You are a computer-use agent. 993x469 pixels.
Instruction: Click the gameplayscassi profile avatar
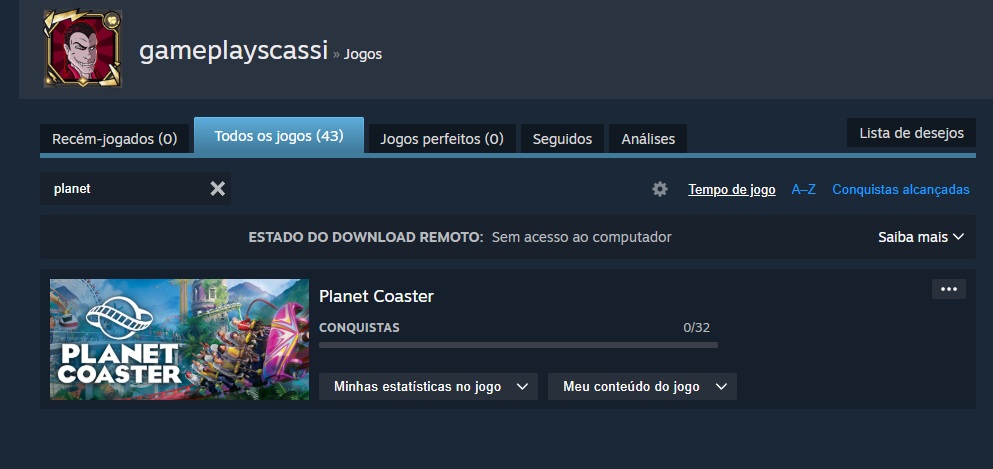pos(82,49)
